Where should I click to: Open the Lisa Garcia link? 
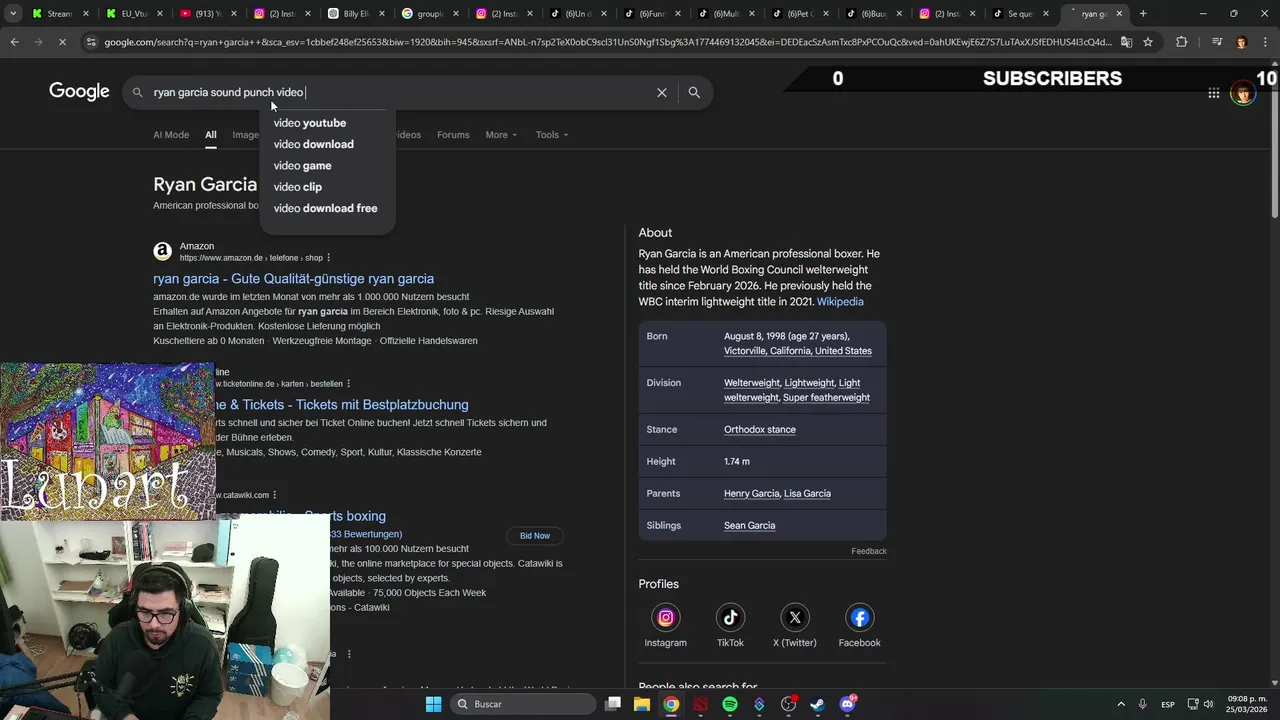(x=807, y=494)
